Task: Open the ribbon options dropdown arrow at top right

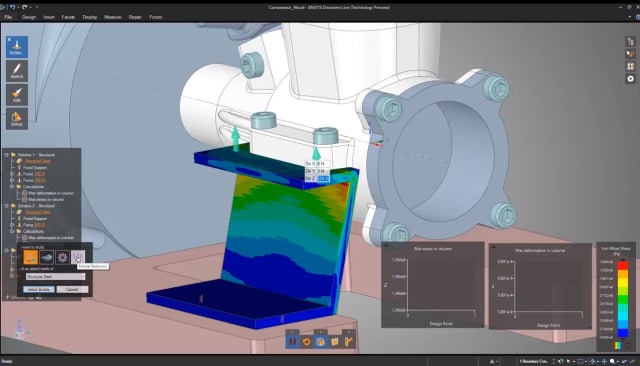Action: [629, 17]
